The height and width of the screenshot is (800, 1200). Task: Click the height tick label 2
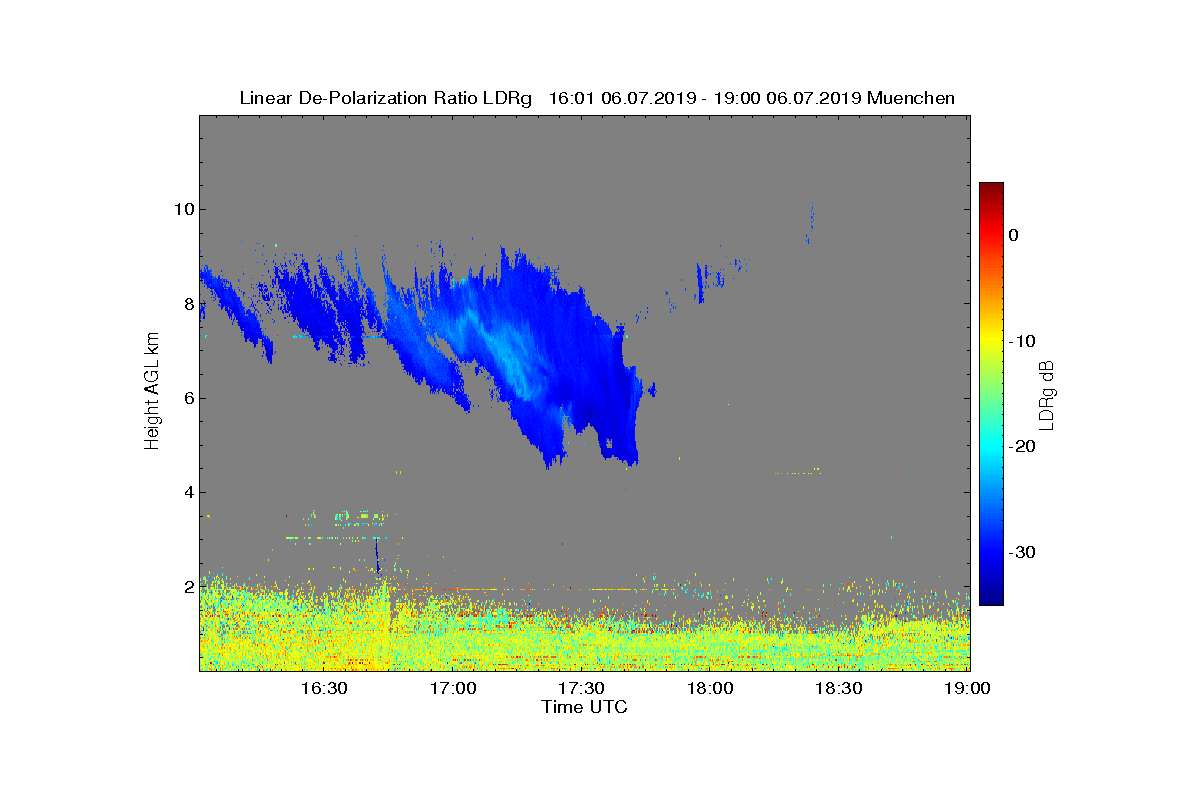click(187, 586)
